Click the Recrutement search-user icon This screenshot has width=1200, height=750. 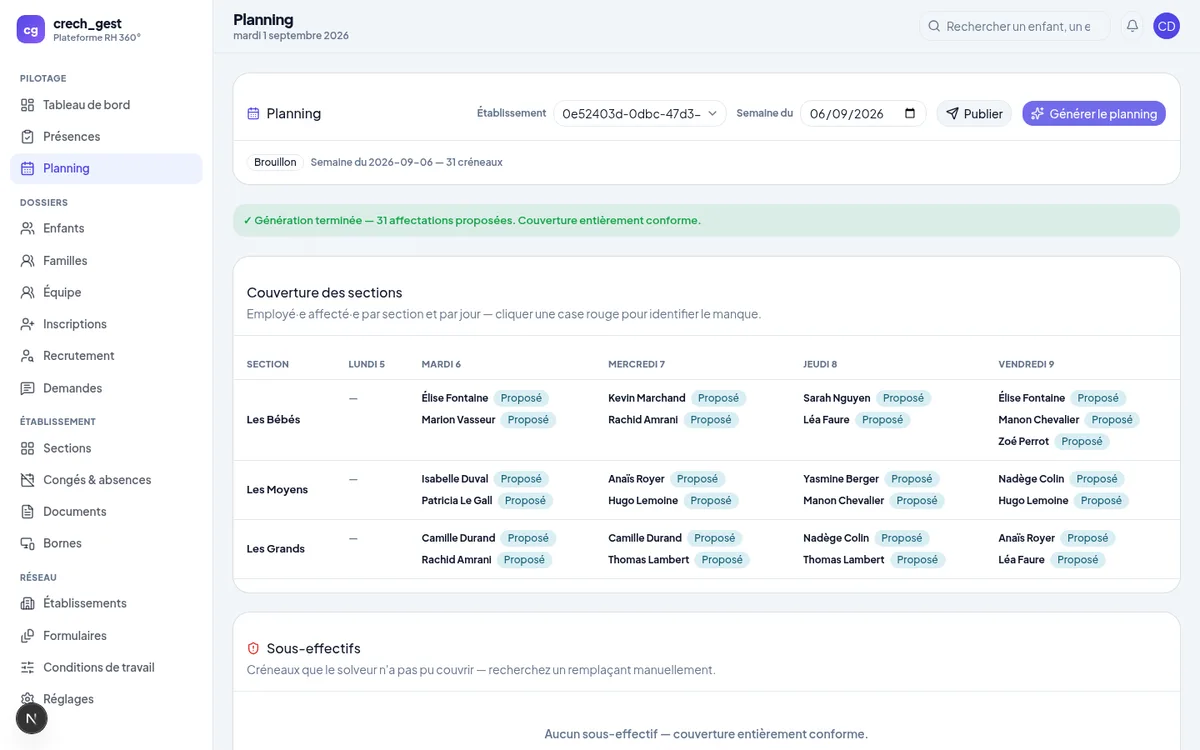[x=28, y=356]
